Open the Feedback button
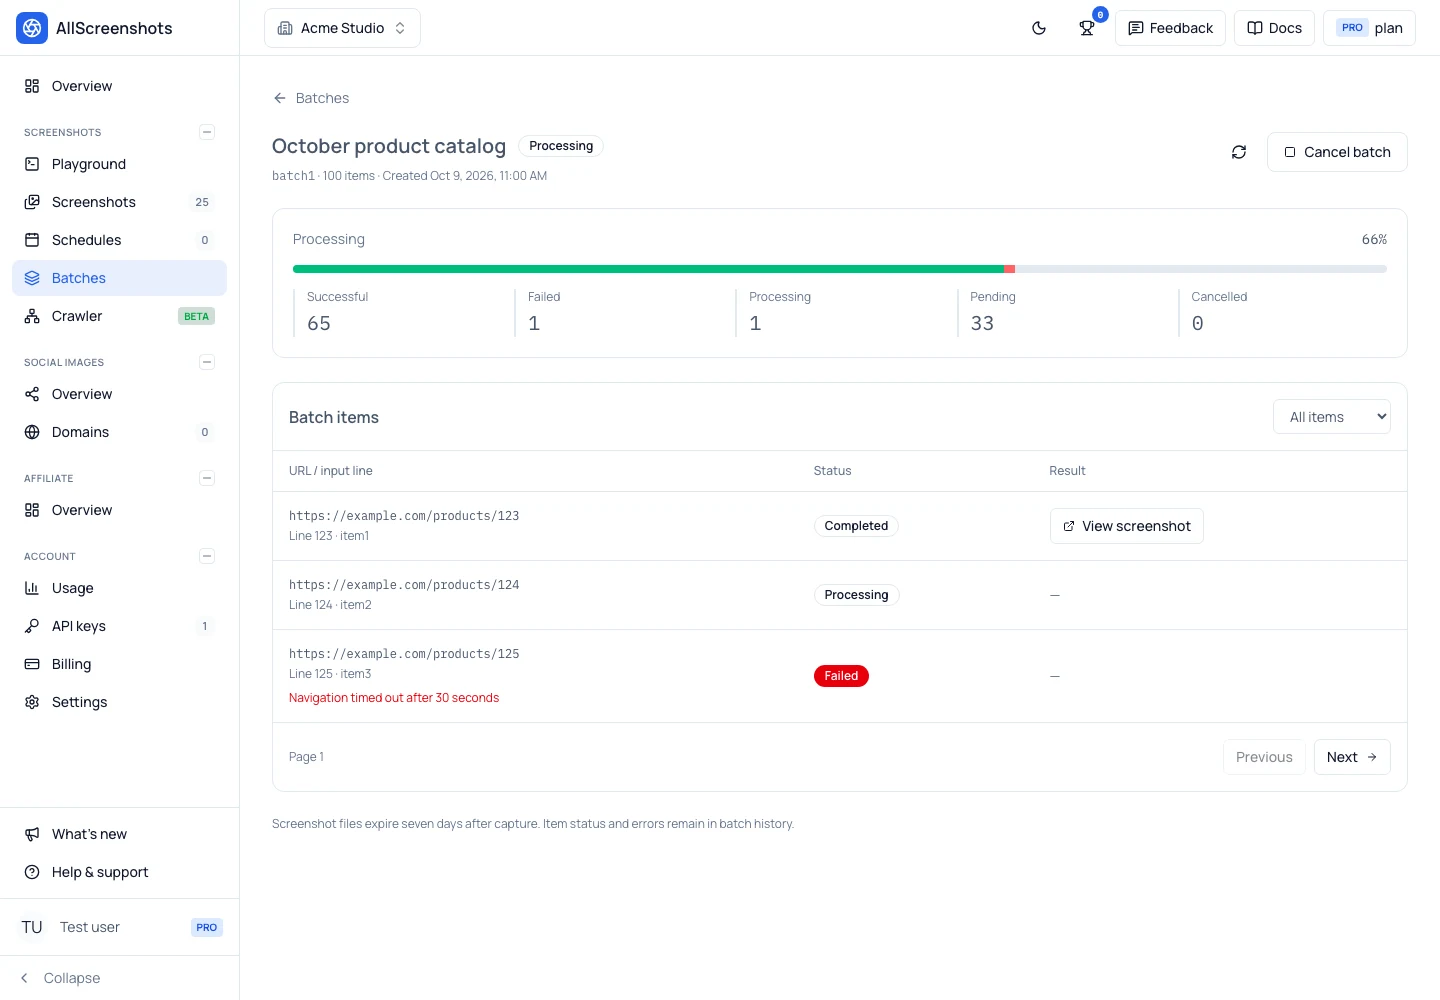The width and height of the screenshot is (1440, 1000). [1170, 28]
